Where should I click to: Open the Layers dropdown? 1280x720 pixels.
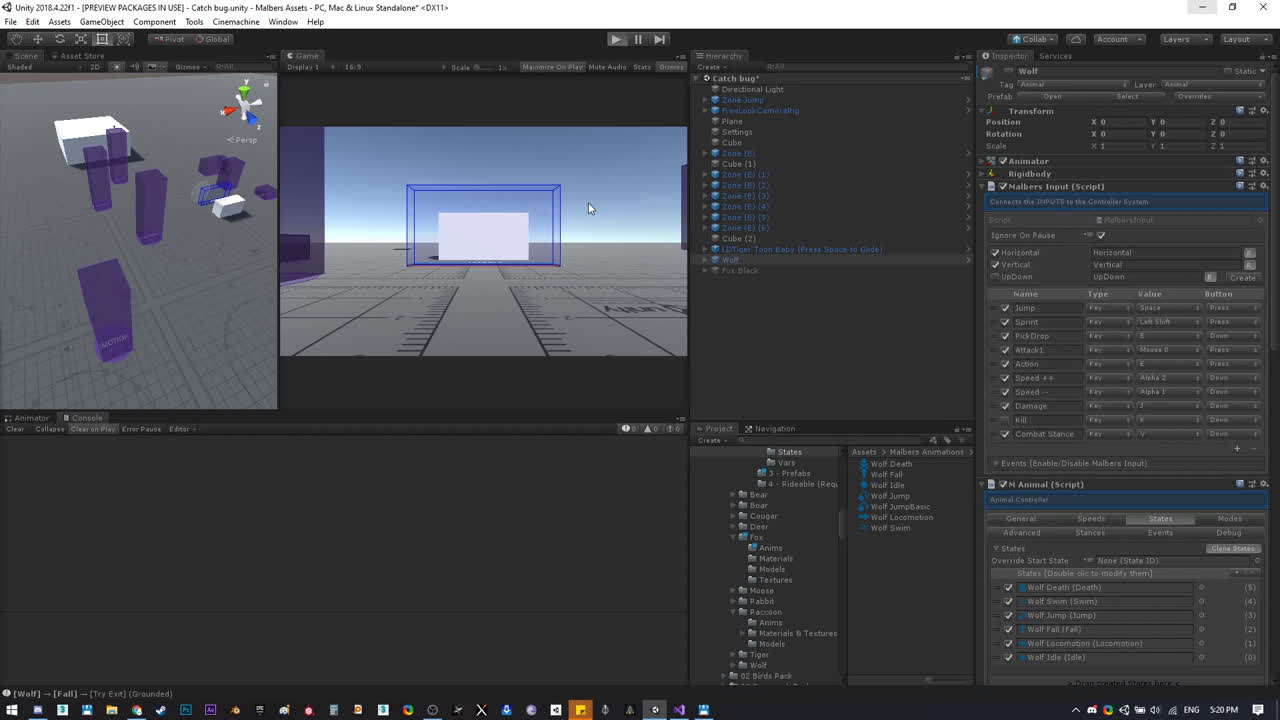(x=1182, y=39)
